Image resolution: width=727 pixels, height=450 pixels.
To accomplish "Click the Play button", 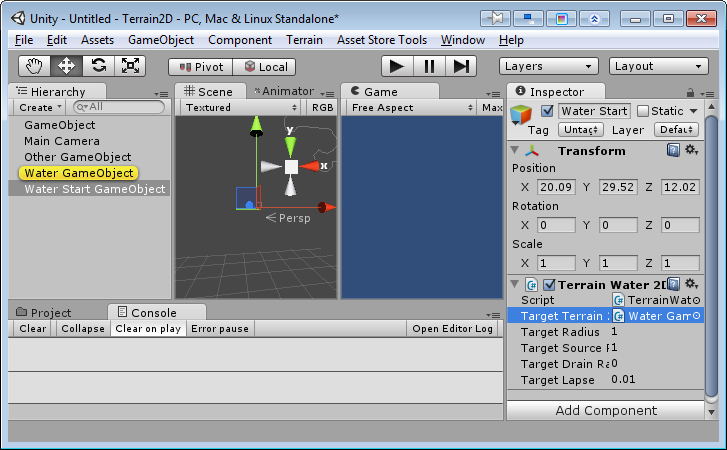I will pyautogui.click(x=396, y=66).
